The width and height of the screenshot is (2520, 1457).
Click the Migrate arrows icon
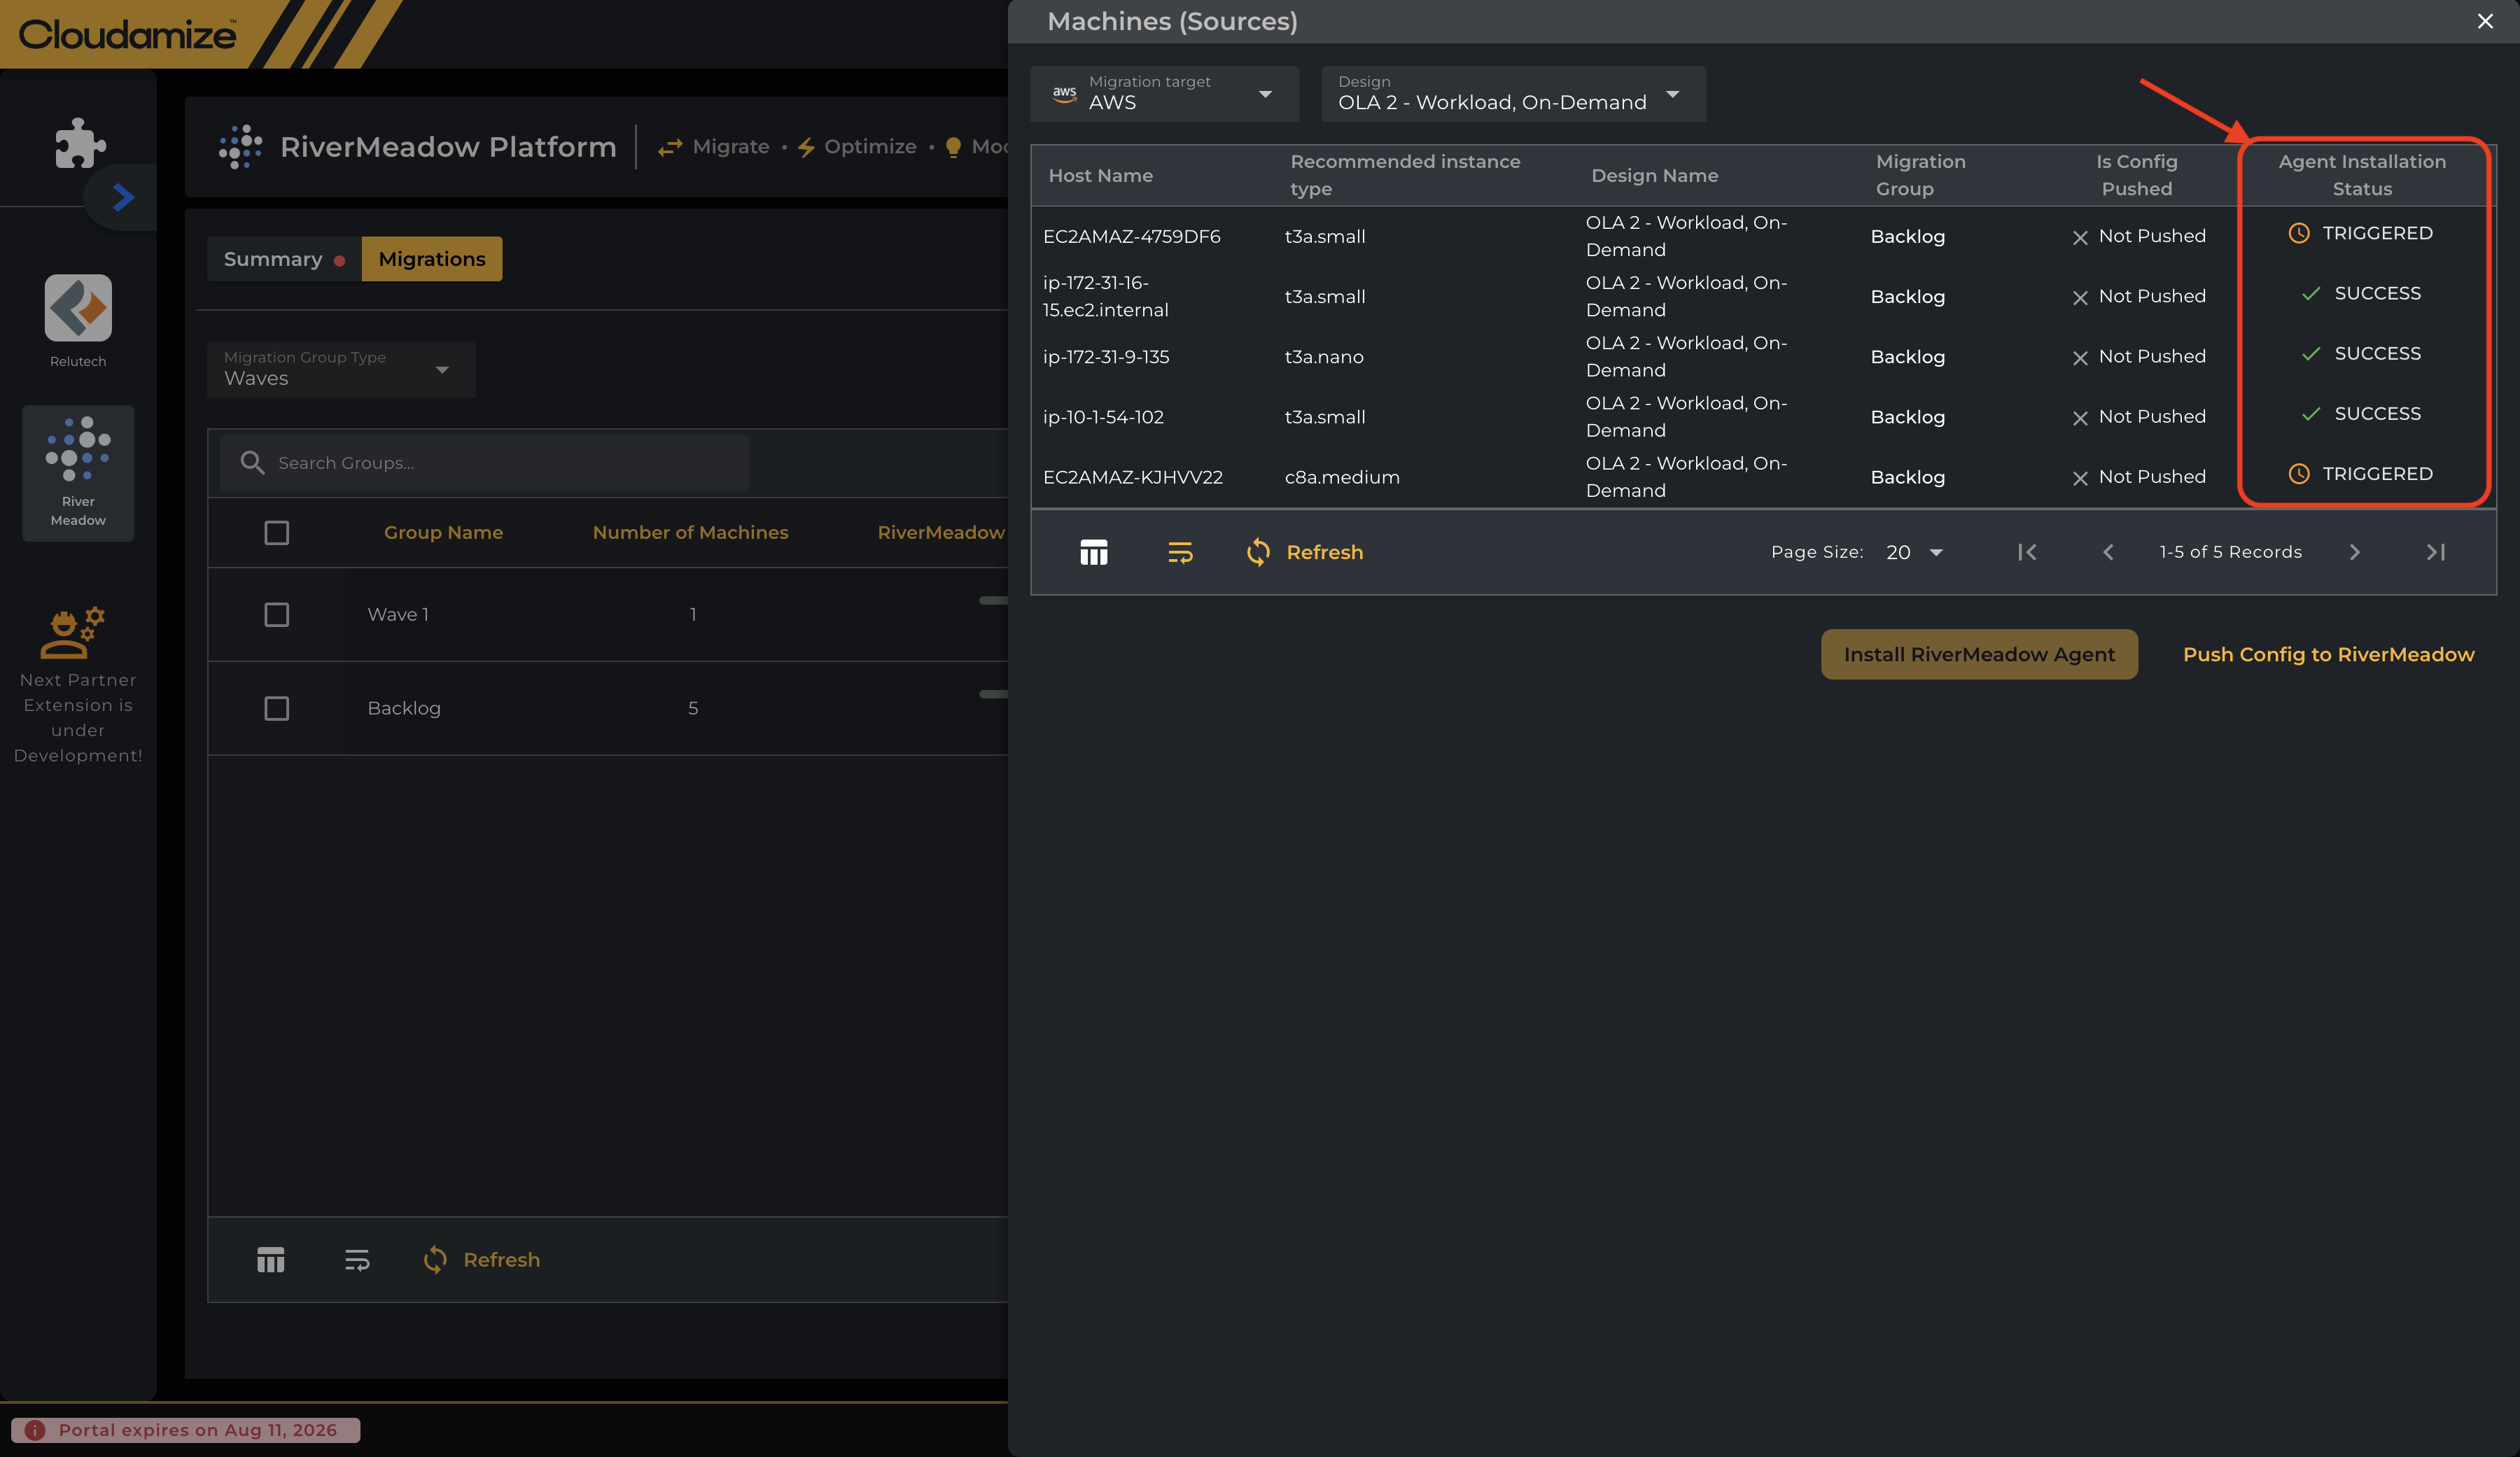click(x=670, y=147)
